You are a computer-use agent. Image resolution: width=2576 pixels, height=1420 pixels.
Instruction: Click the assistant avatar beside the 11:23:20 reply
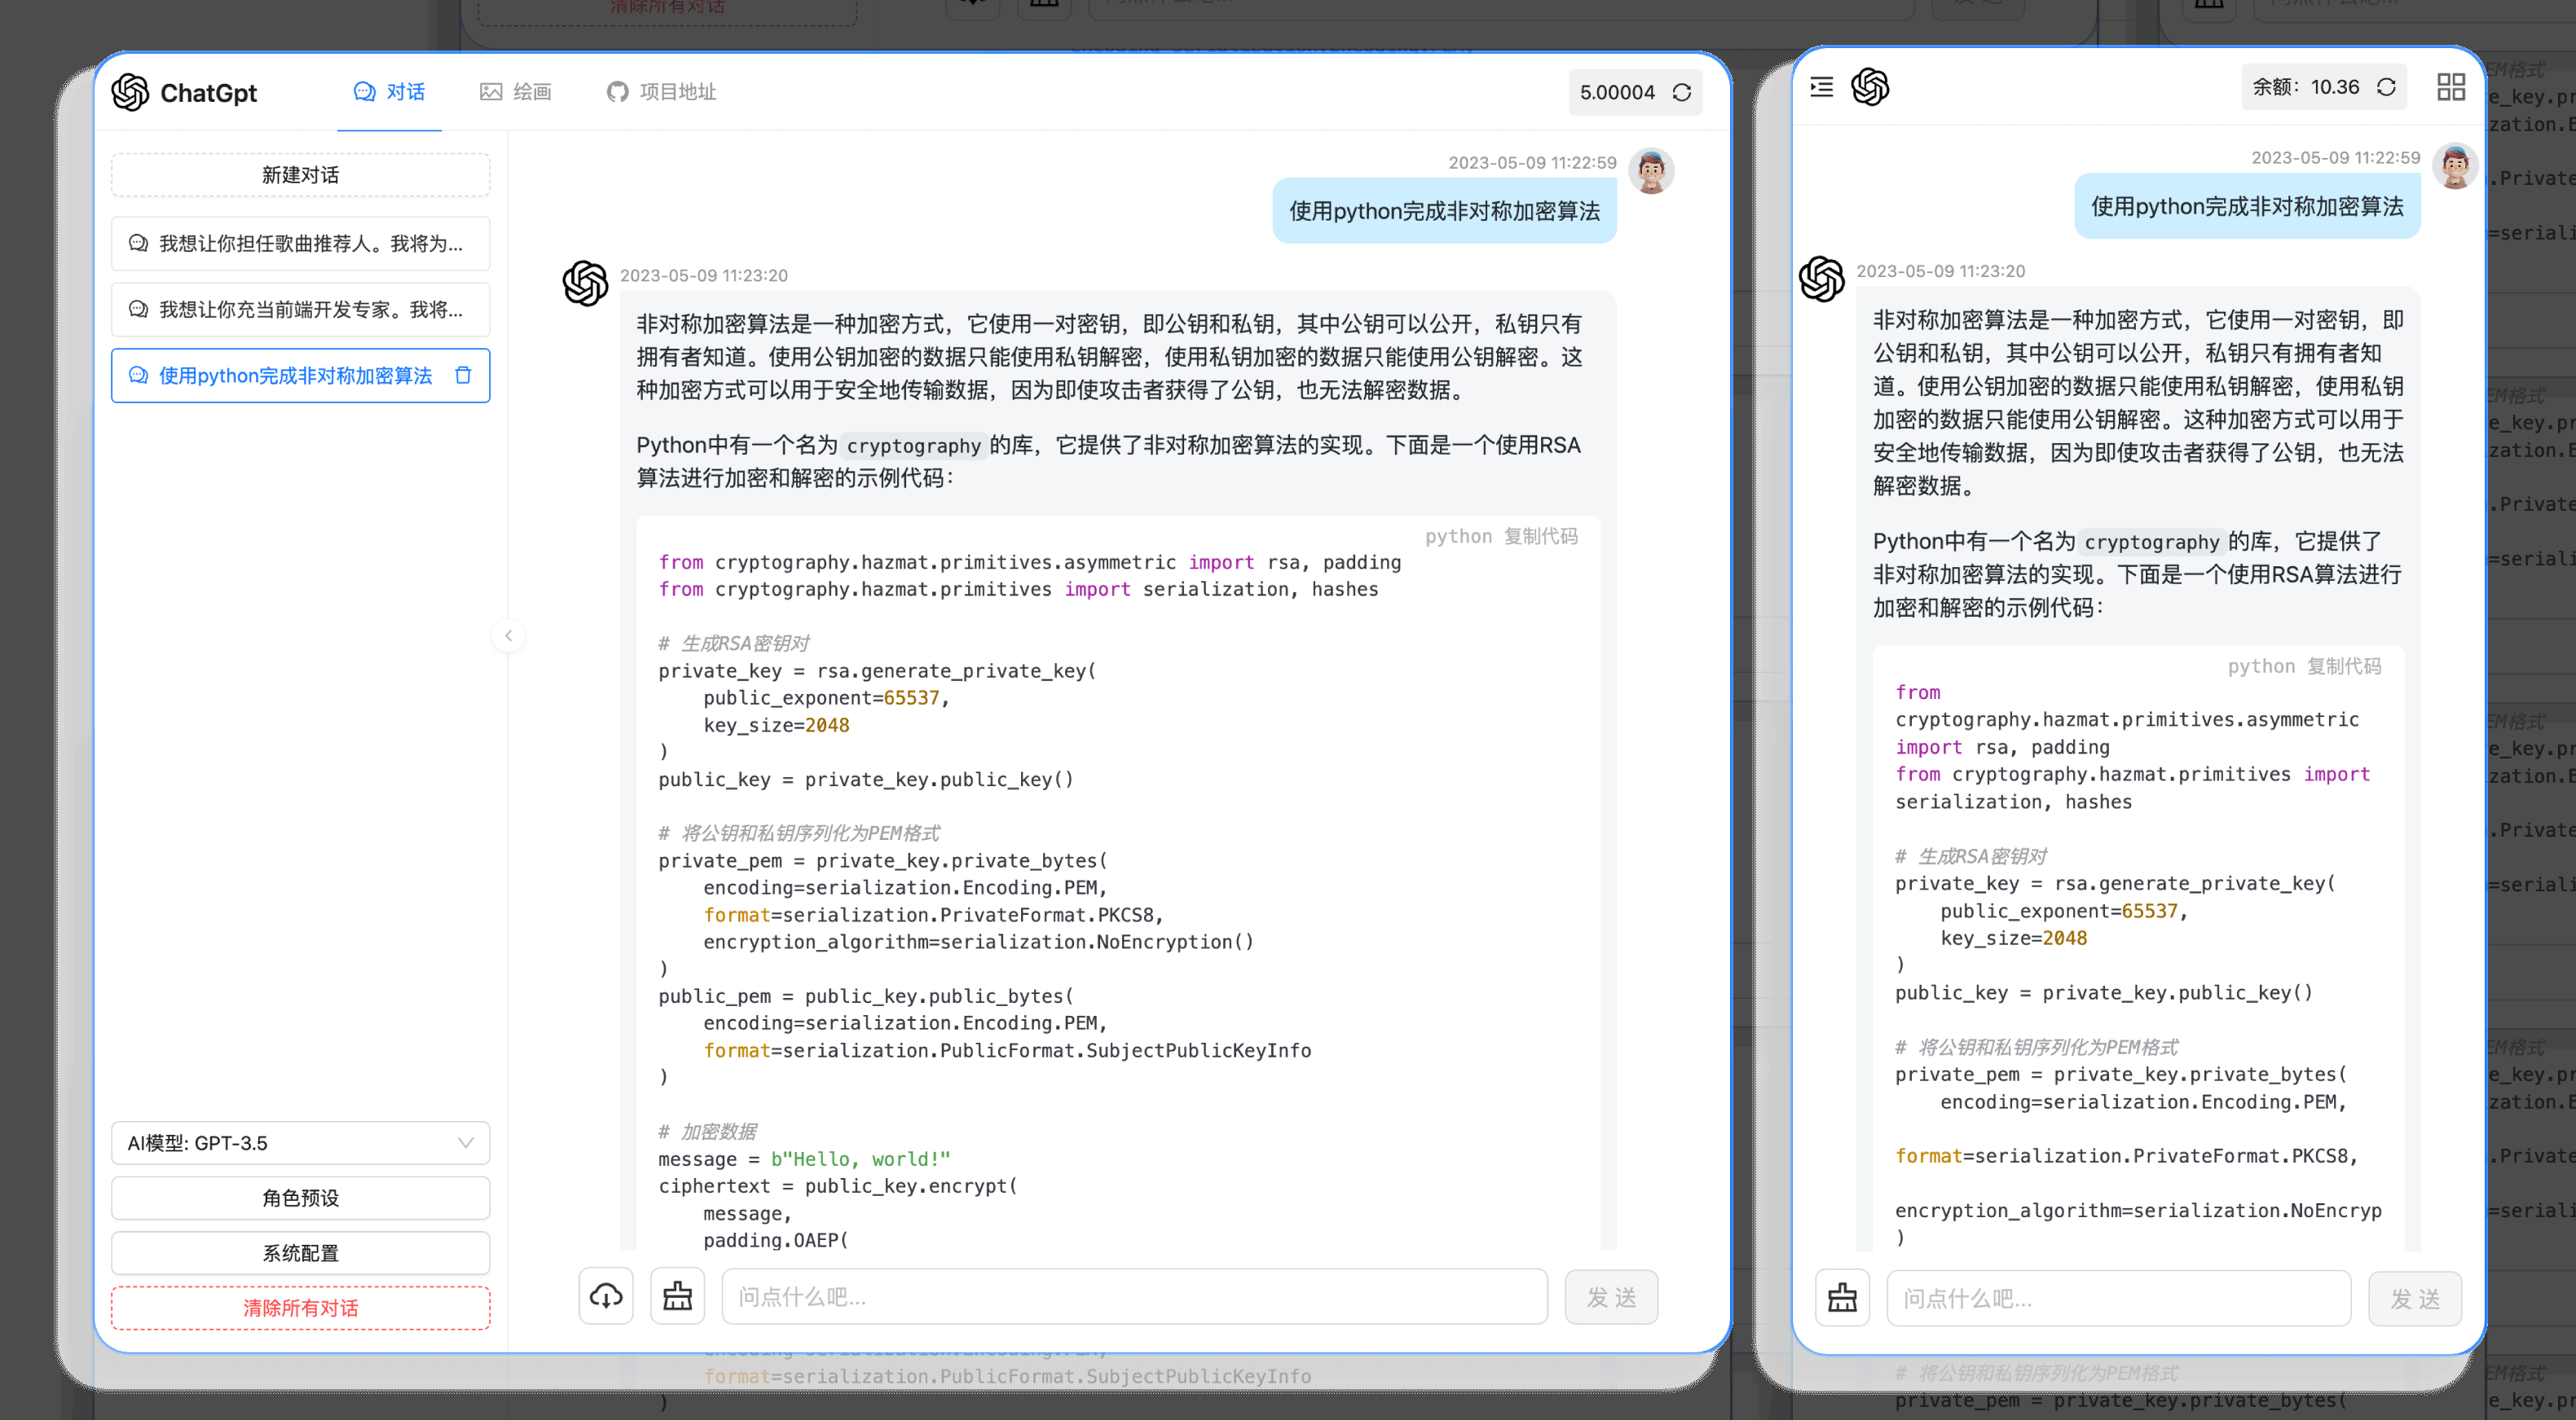(x=586, y=284)
